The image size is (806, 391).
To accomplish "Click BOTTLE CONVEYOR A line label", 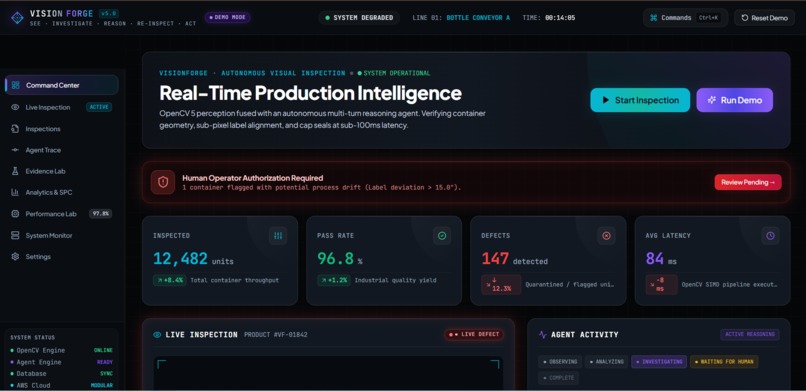I will pyautogui.click(x=478, y=17).
